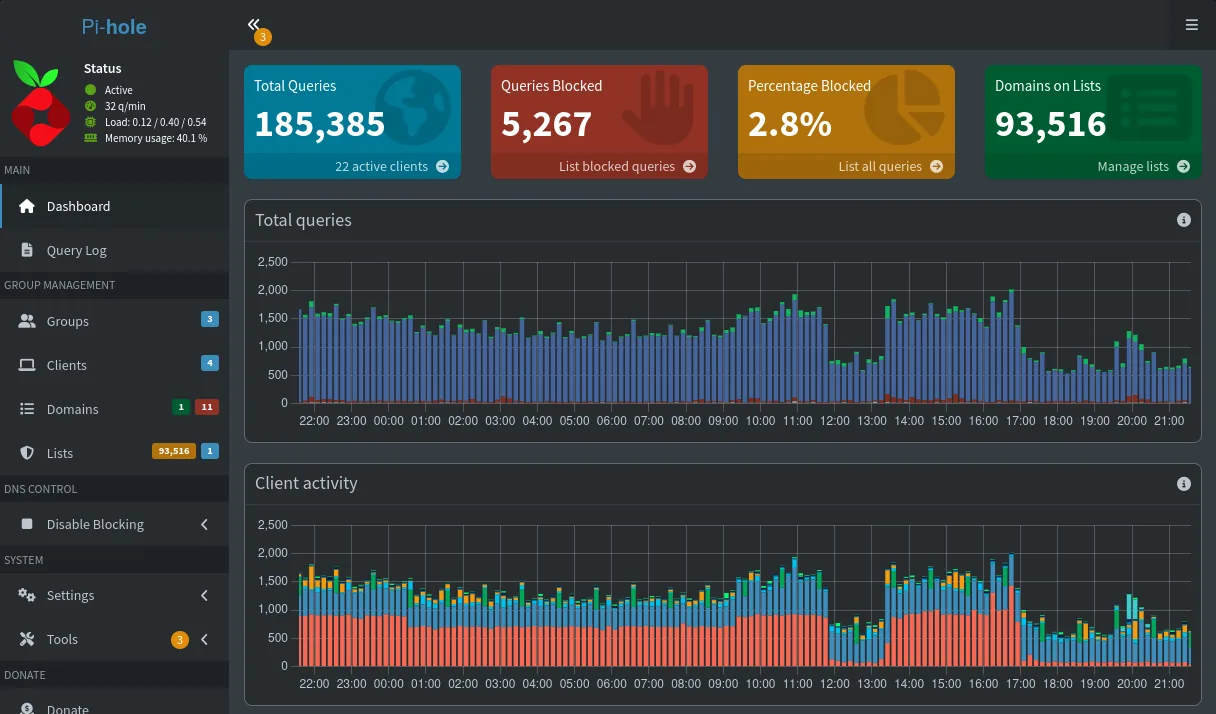1216x714 pixels.
Task: Expand the Settings submenu chevron
Action: pos(204,595)
